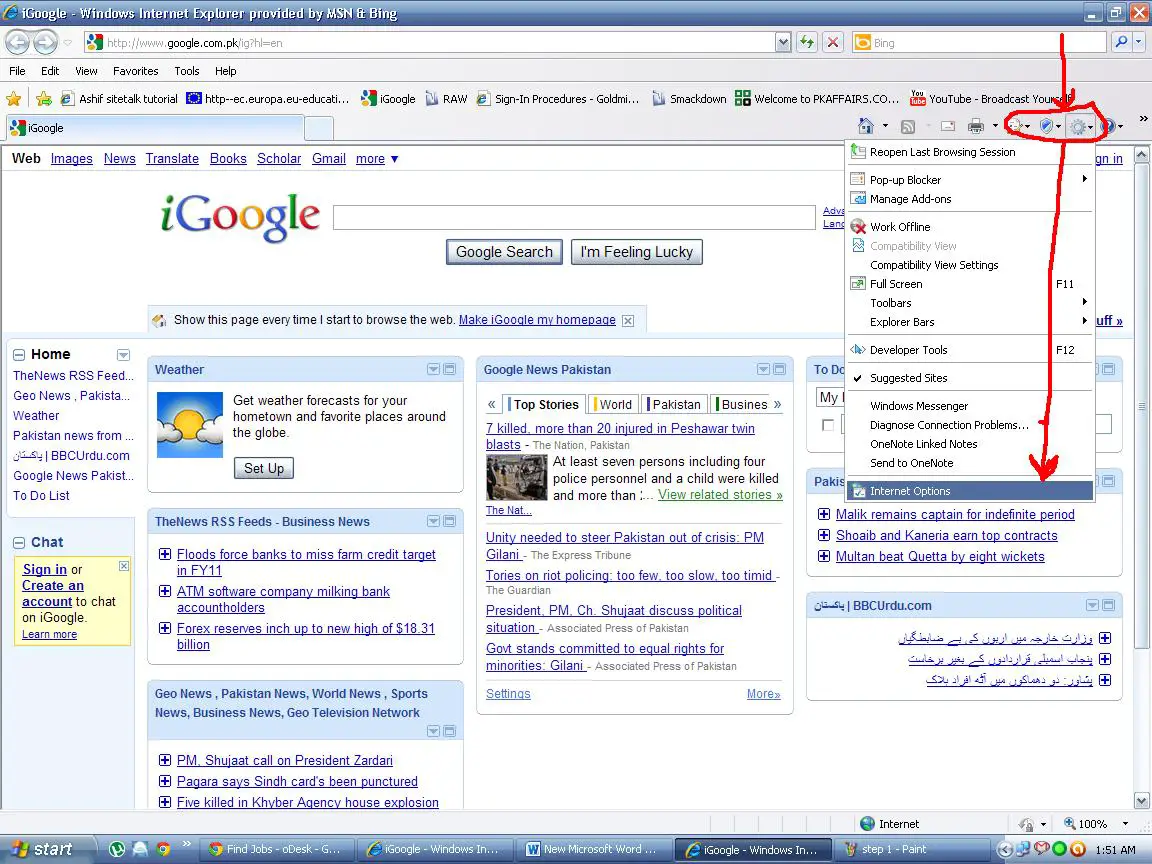Select Internet Options from Tools menu
1152x864 pixels.
point(970,491)
